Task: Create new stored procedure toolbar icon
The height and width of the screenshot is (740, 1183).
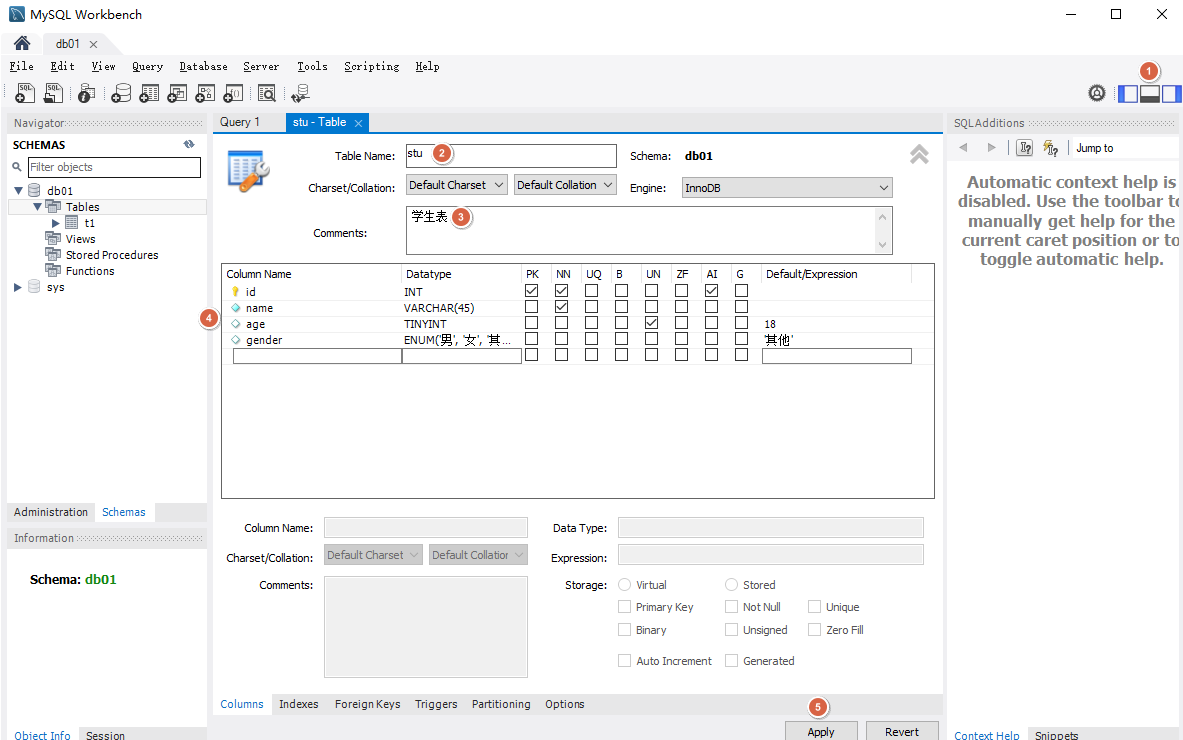Action: point(205,93)
